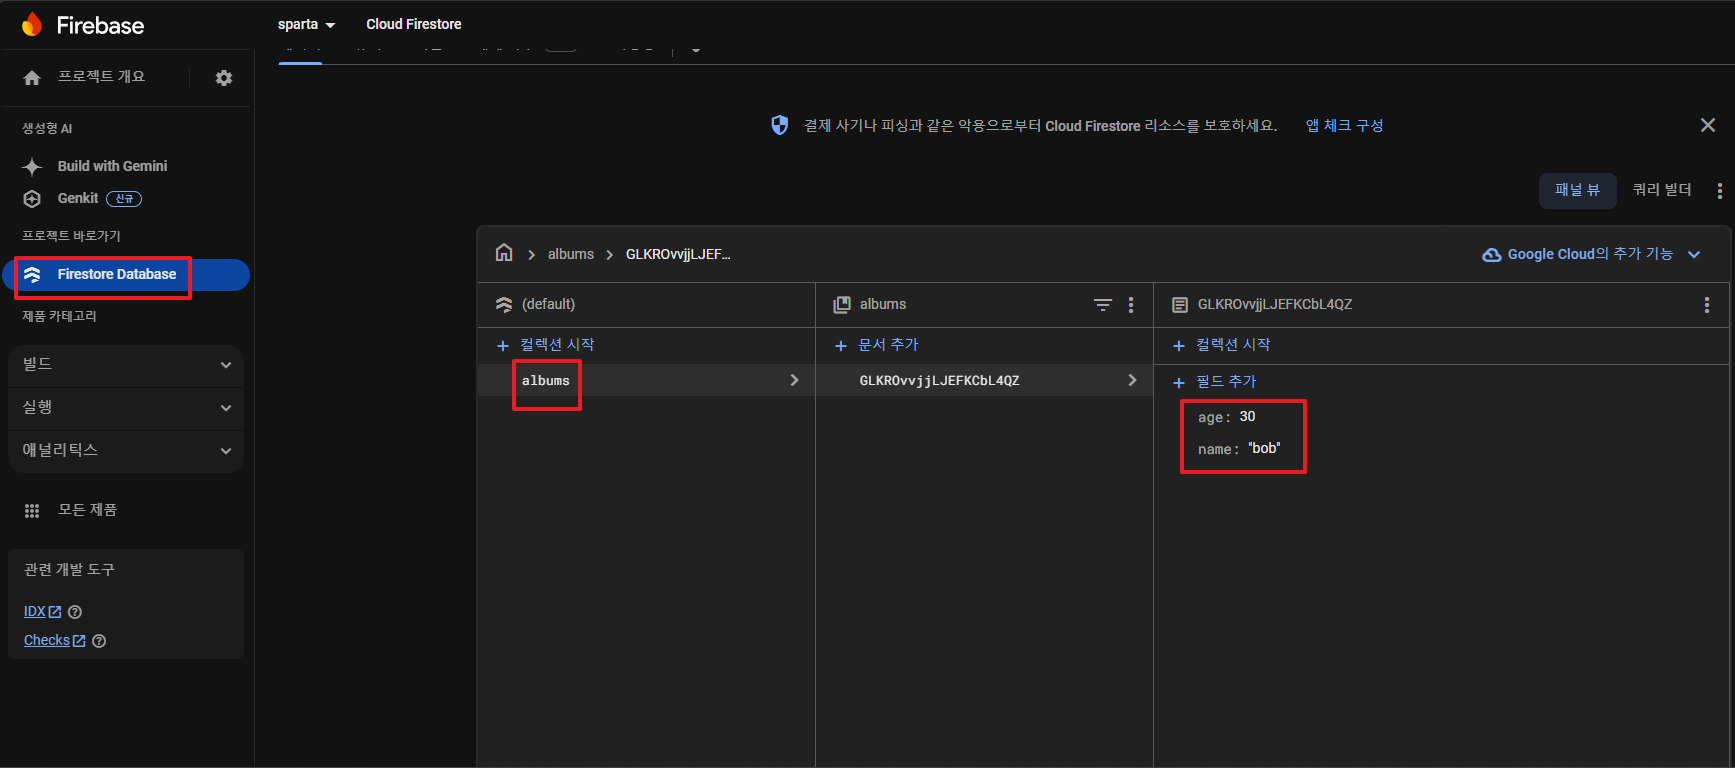The image size is (1735, 768).
Task: Select the albums collection row
Action: tap(646, 380)
